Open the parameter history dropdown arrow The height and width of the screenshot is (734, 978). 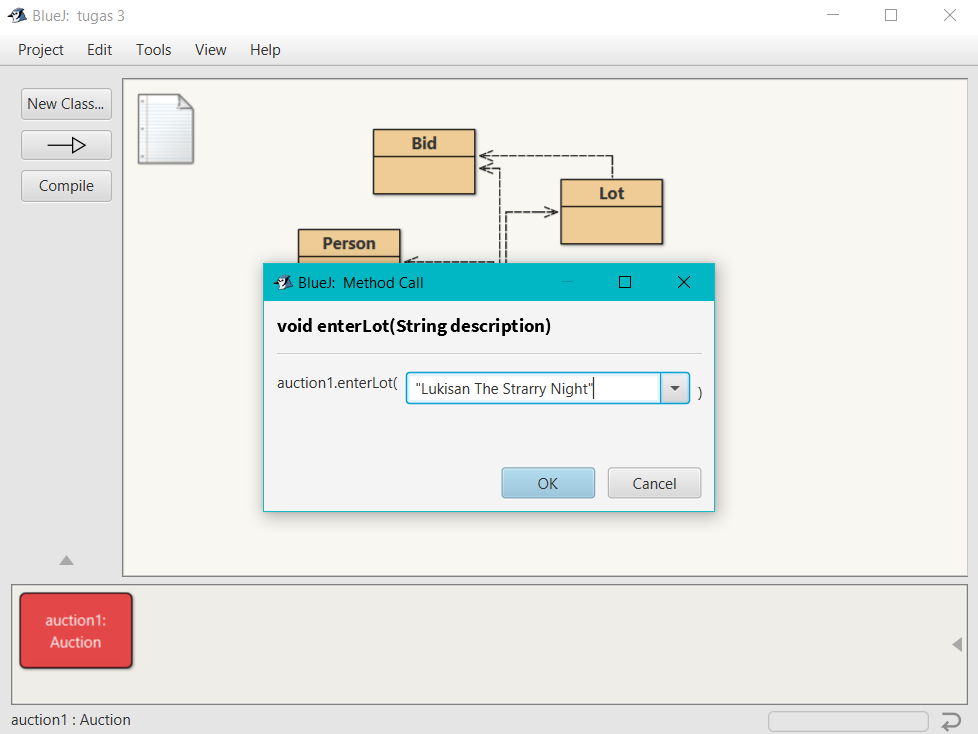[675, 389]
